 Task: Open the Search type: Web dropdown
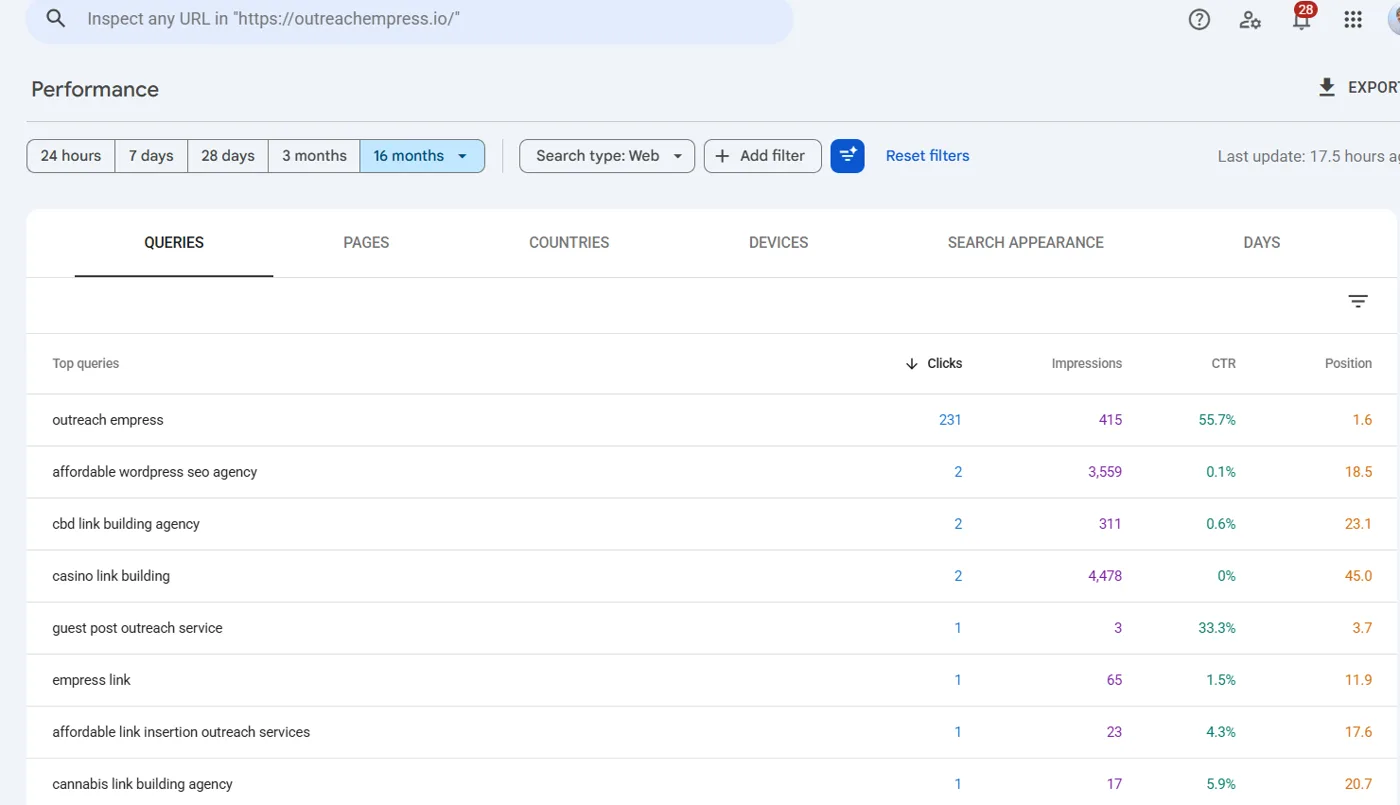coord(607,156)
